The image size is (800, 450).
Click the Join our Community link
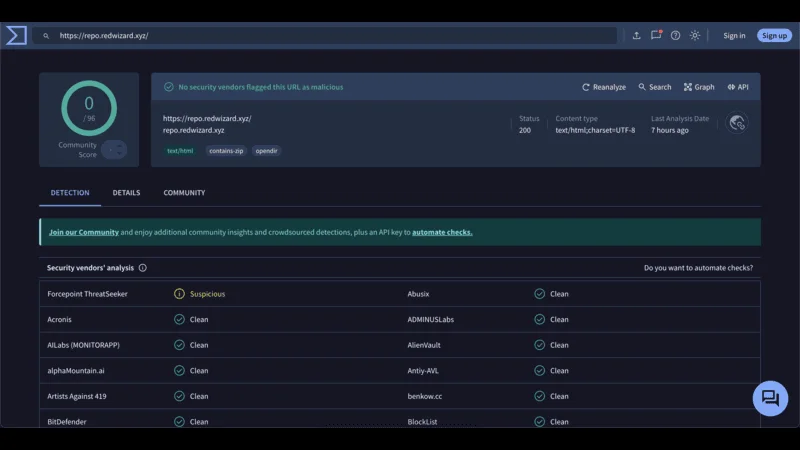84,232
